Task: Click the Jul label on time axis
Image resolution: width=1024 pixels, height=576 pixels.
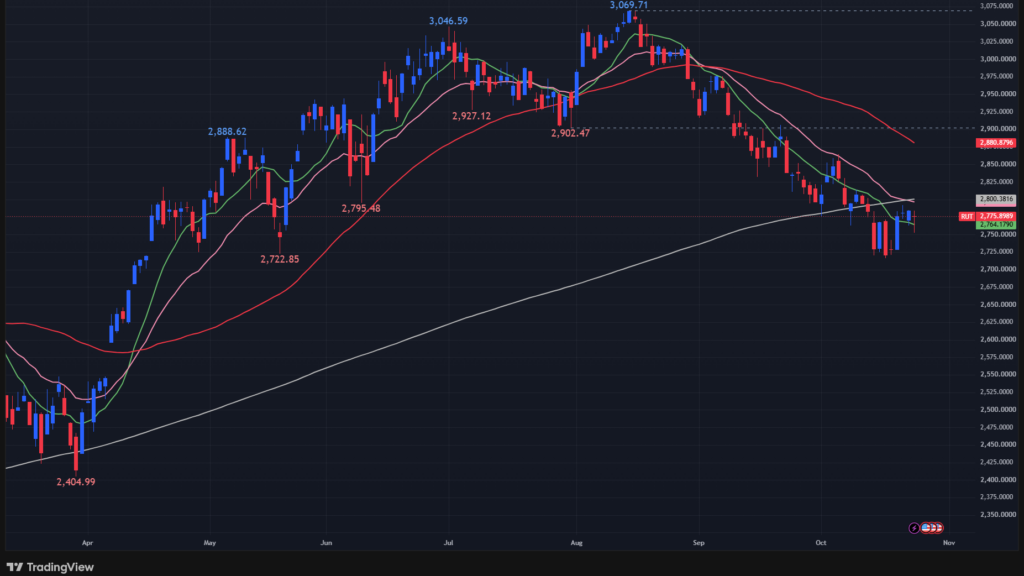Action: coord(449,543)
